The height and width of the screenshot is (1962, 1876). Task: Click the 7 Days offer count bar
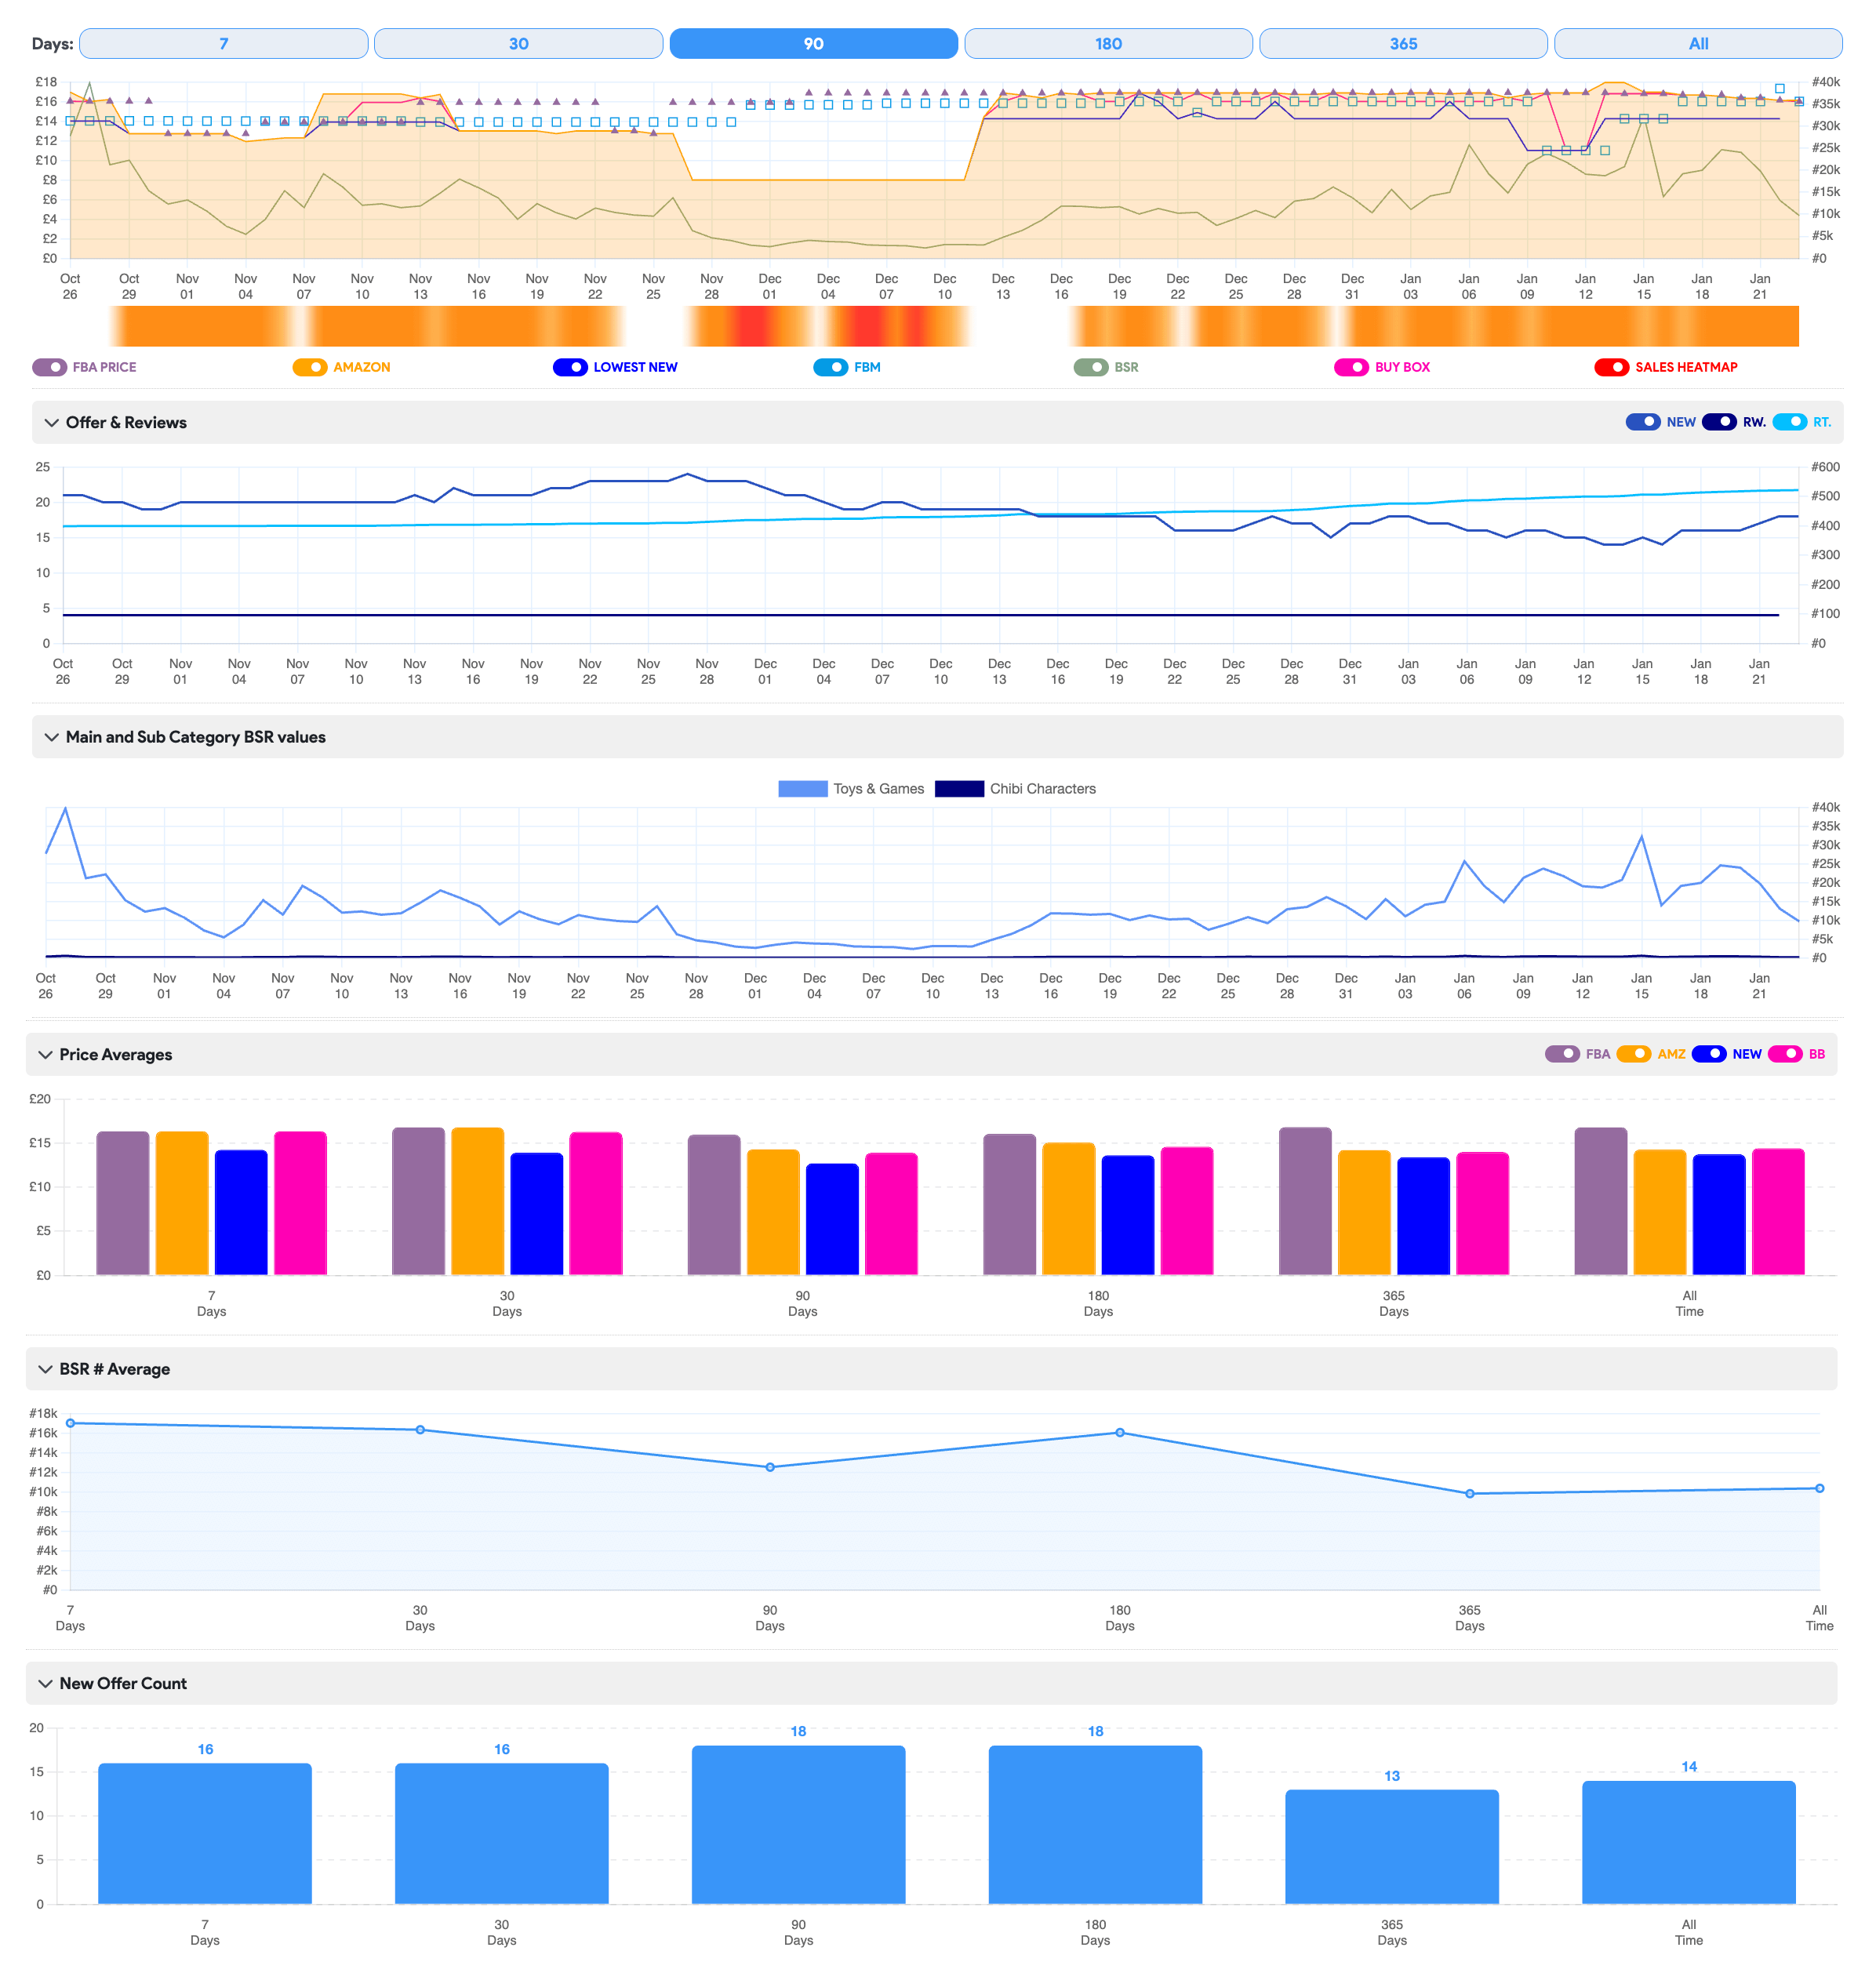point(205,1833)
